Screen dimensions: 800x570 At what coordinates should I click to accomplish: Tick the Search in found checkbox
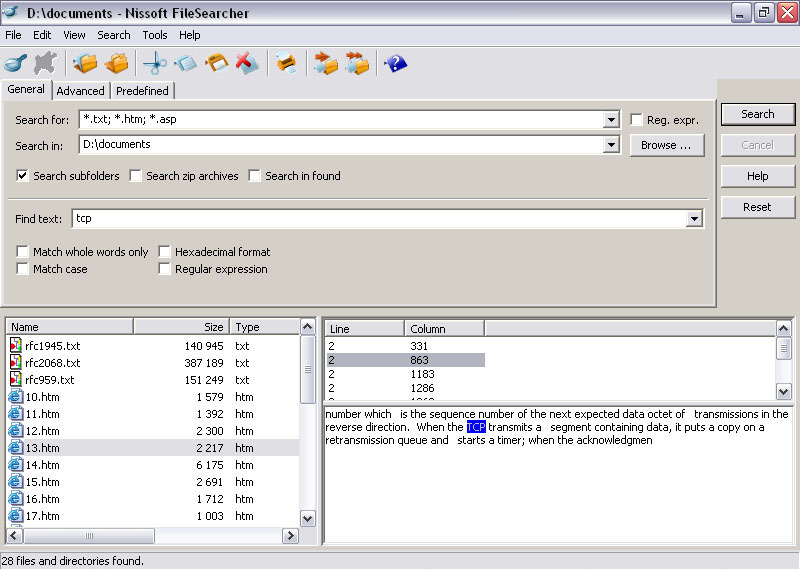(x=254, y=176)
